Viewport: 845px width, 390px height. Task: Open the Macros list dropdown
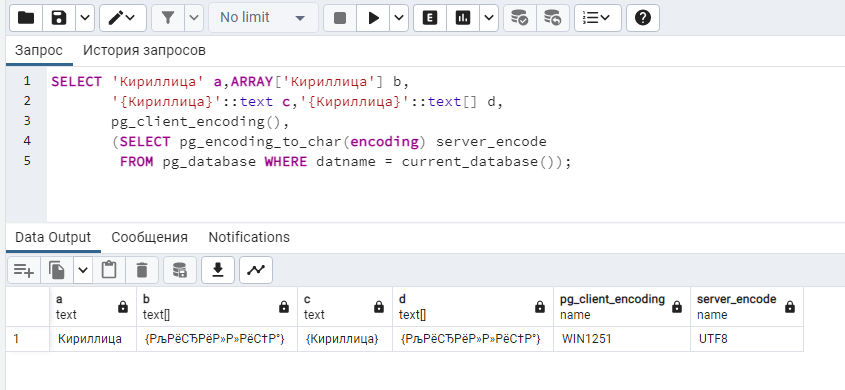(598, 18)
